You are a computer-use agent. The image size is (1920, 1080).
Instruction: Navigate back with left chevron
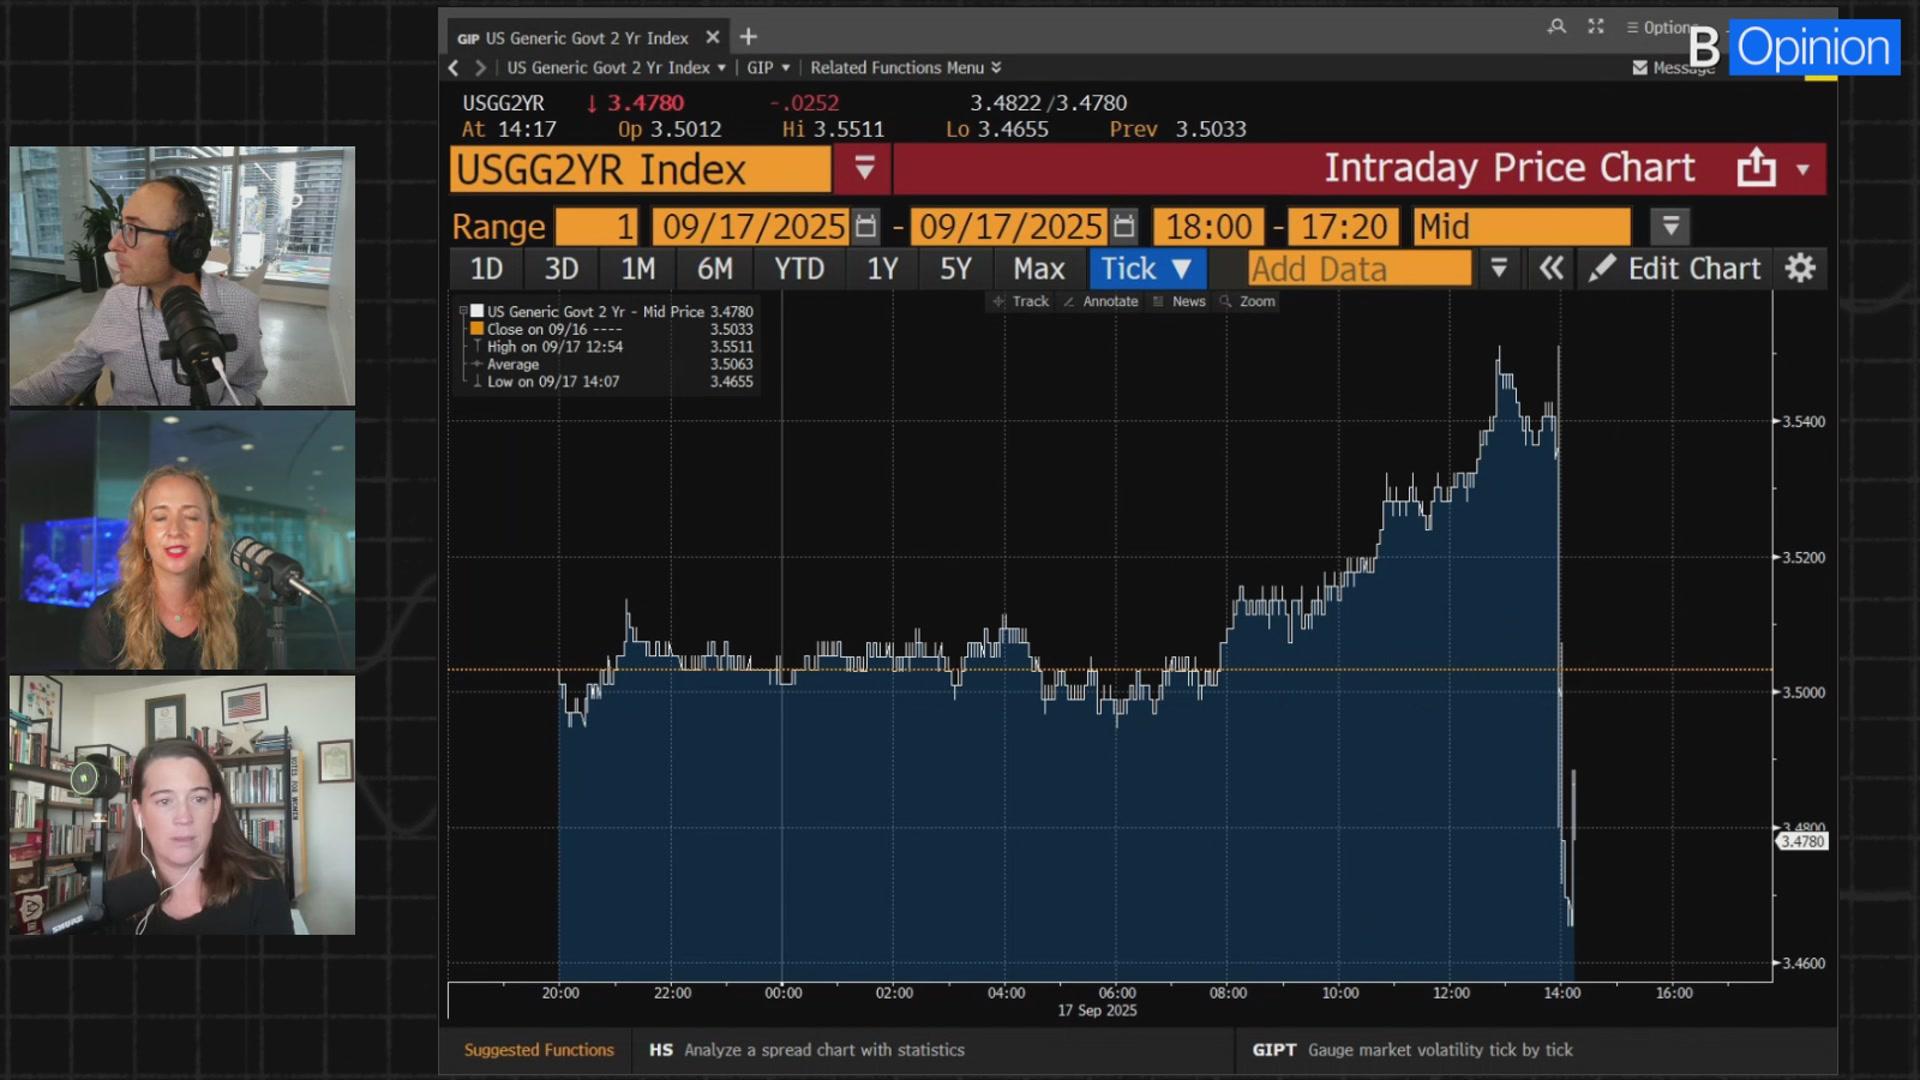point(454,68)
